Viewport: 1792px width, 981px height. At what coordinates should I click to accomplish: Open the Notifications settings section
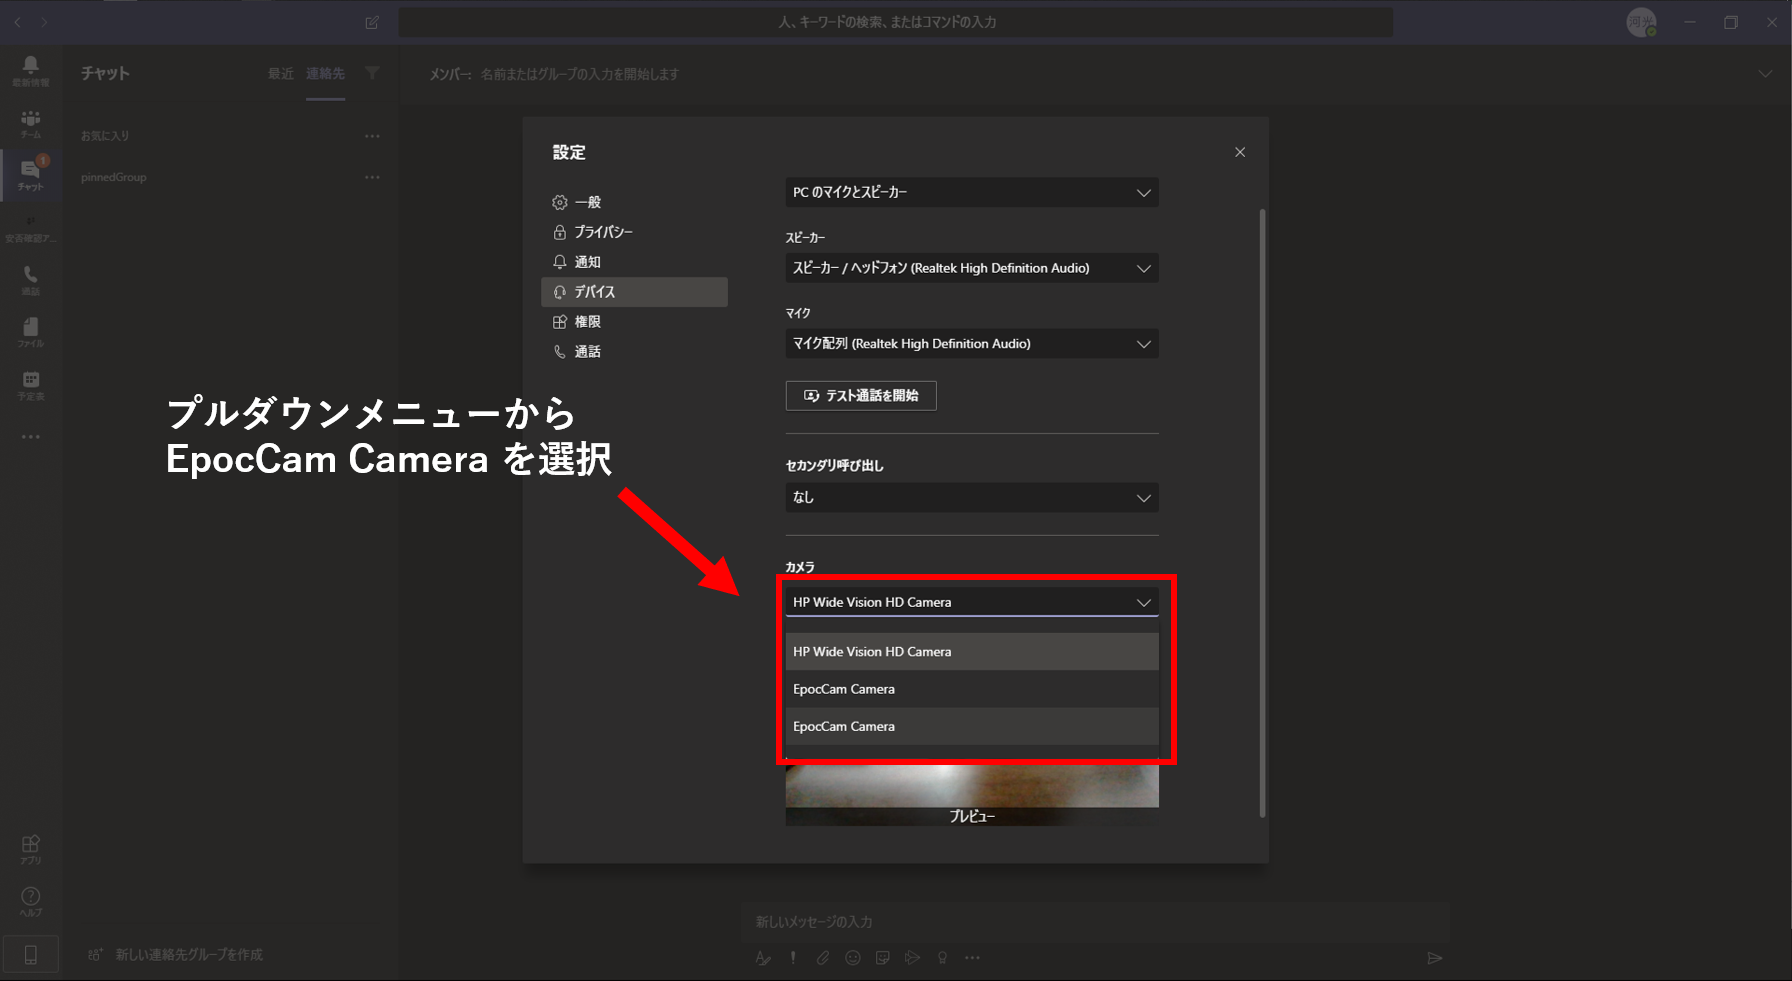(x=587, y=262)
